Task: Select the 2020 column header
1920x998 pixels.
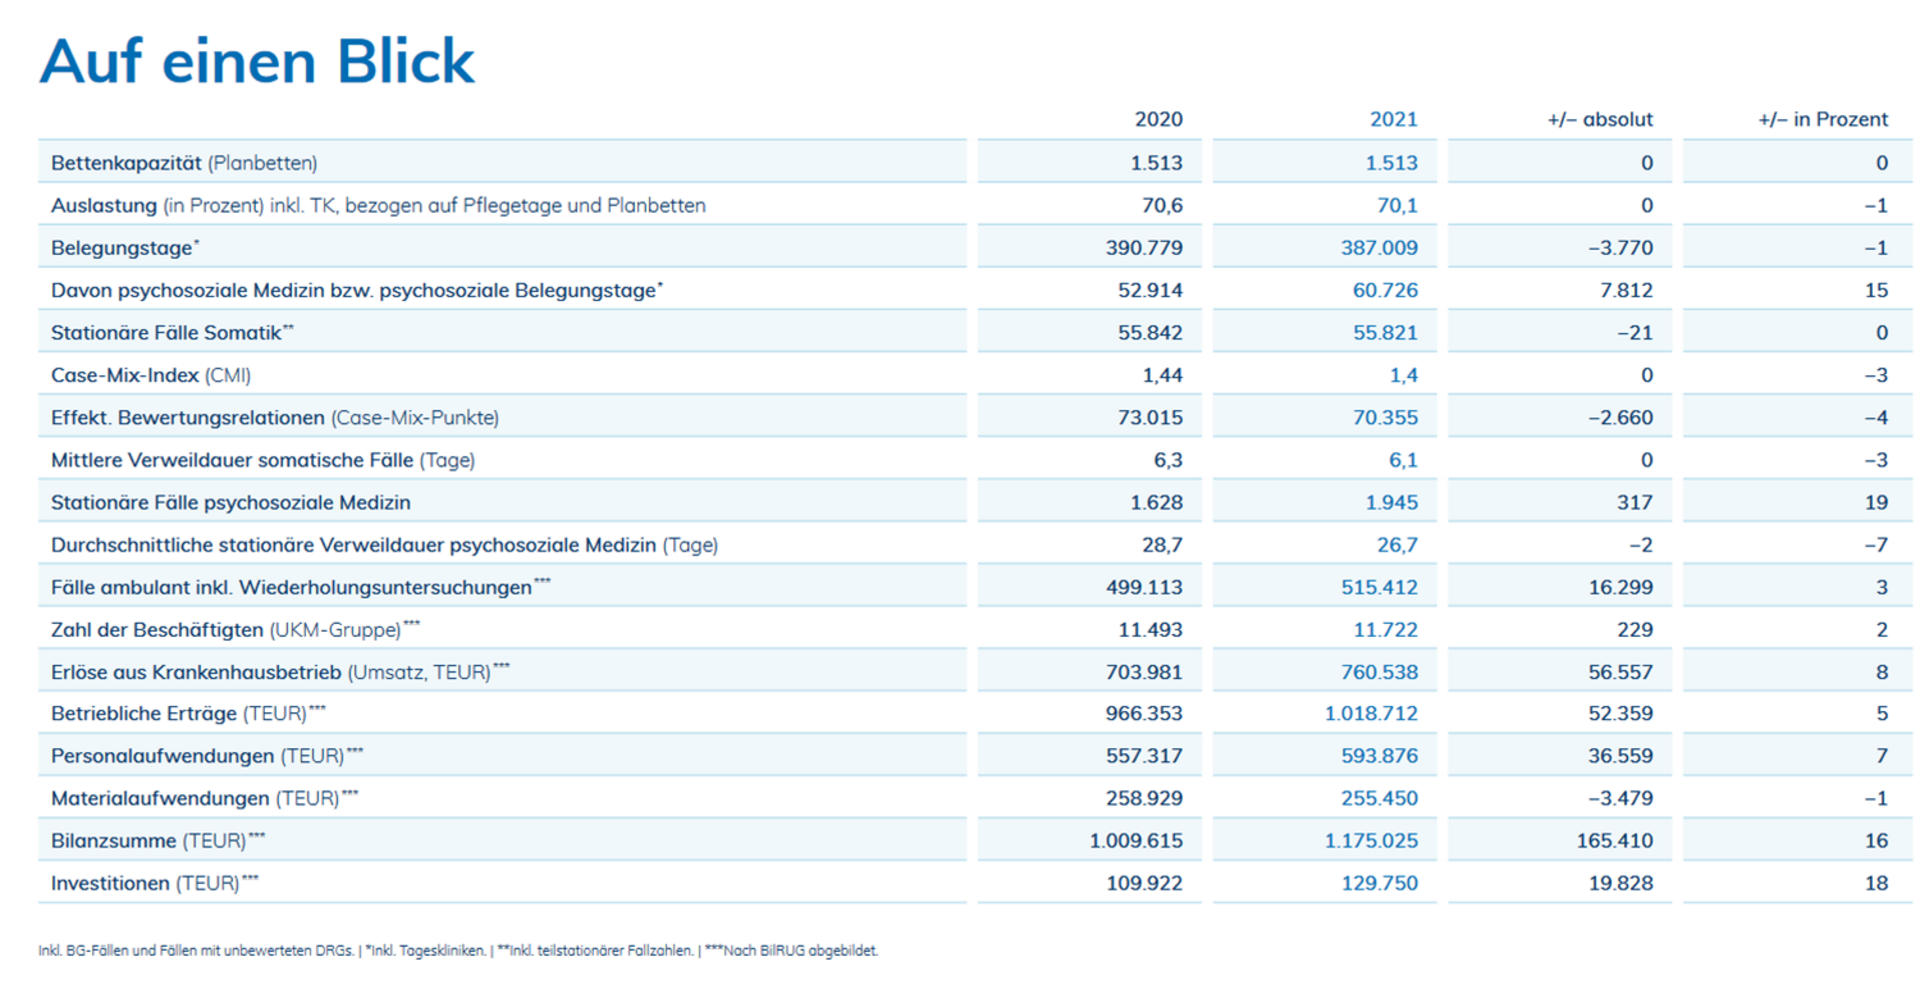Action: (1158, 119)
